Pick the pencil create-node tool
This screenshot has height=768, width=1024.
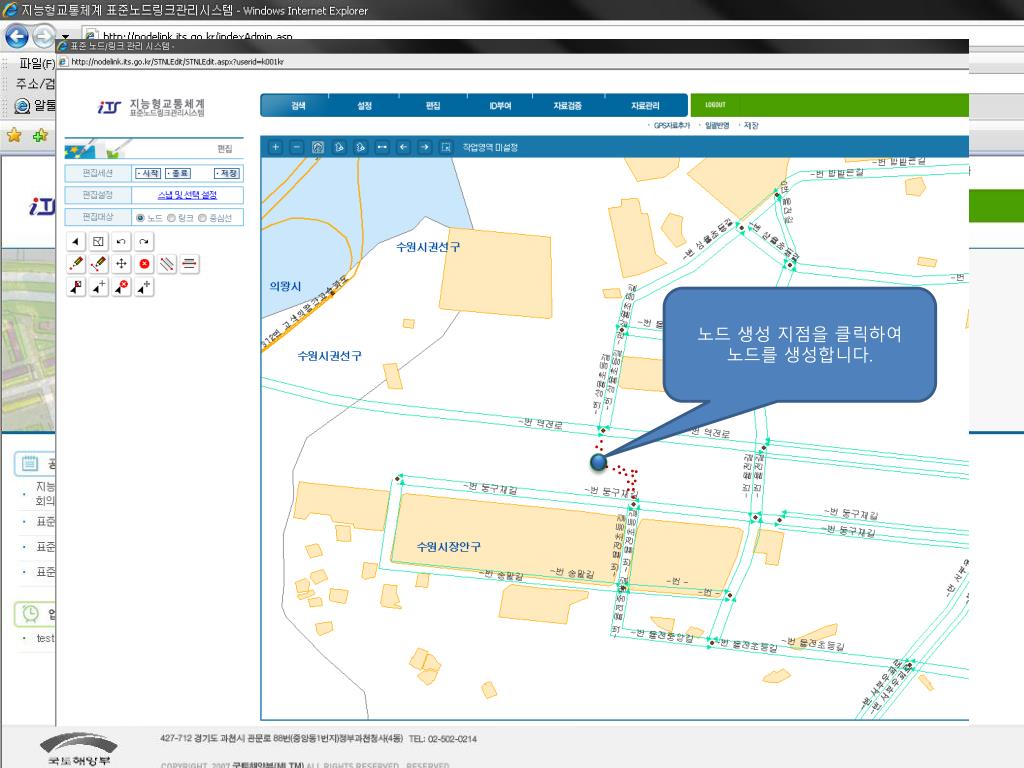pos(77,264)
